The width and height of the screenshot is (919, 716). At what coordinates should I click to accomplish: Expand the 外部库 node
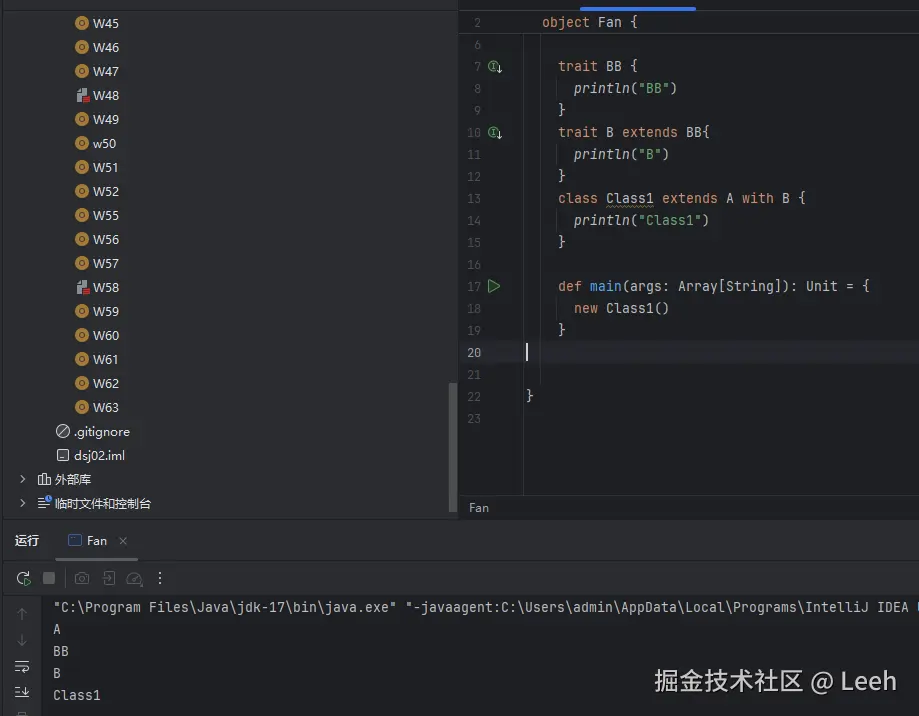click(x=22, y=479)
